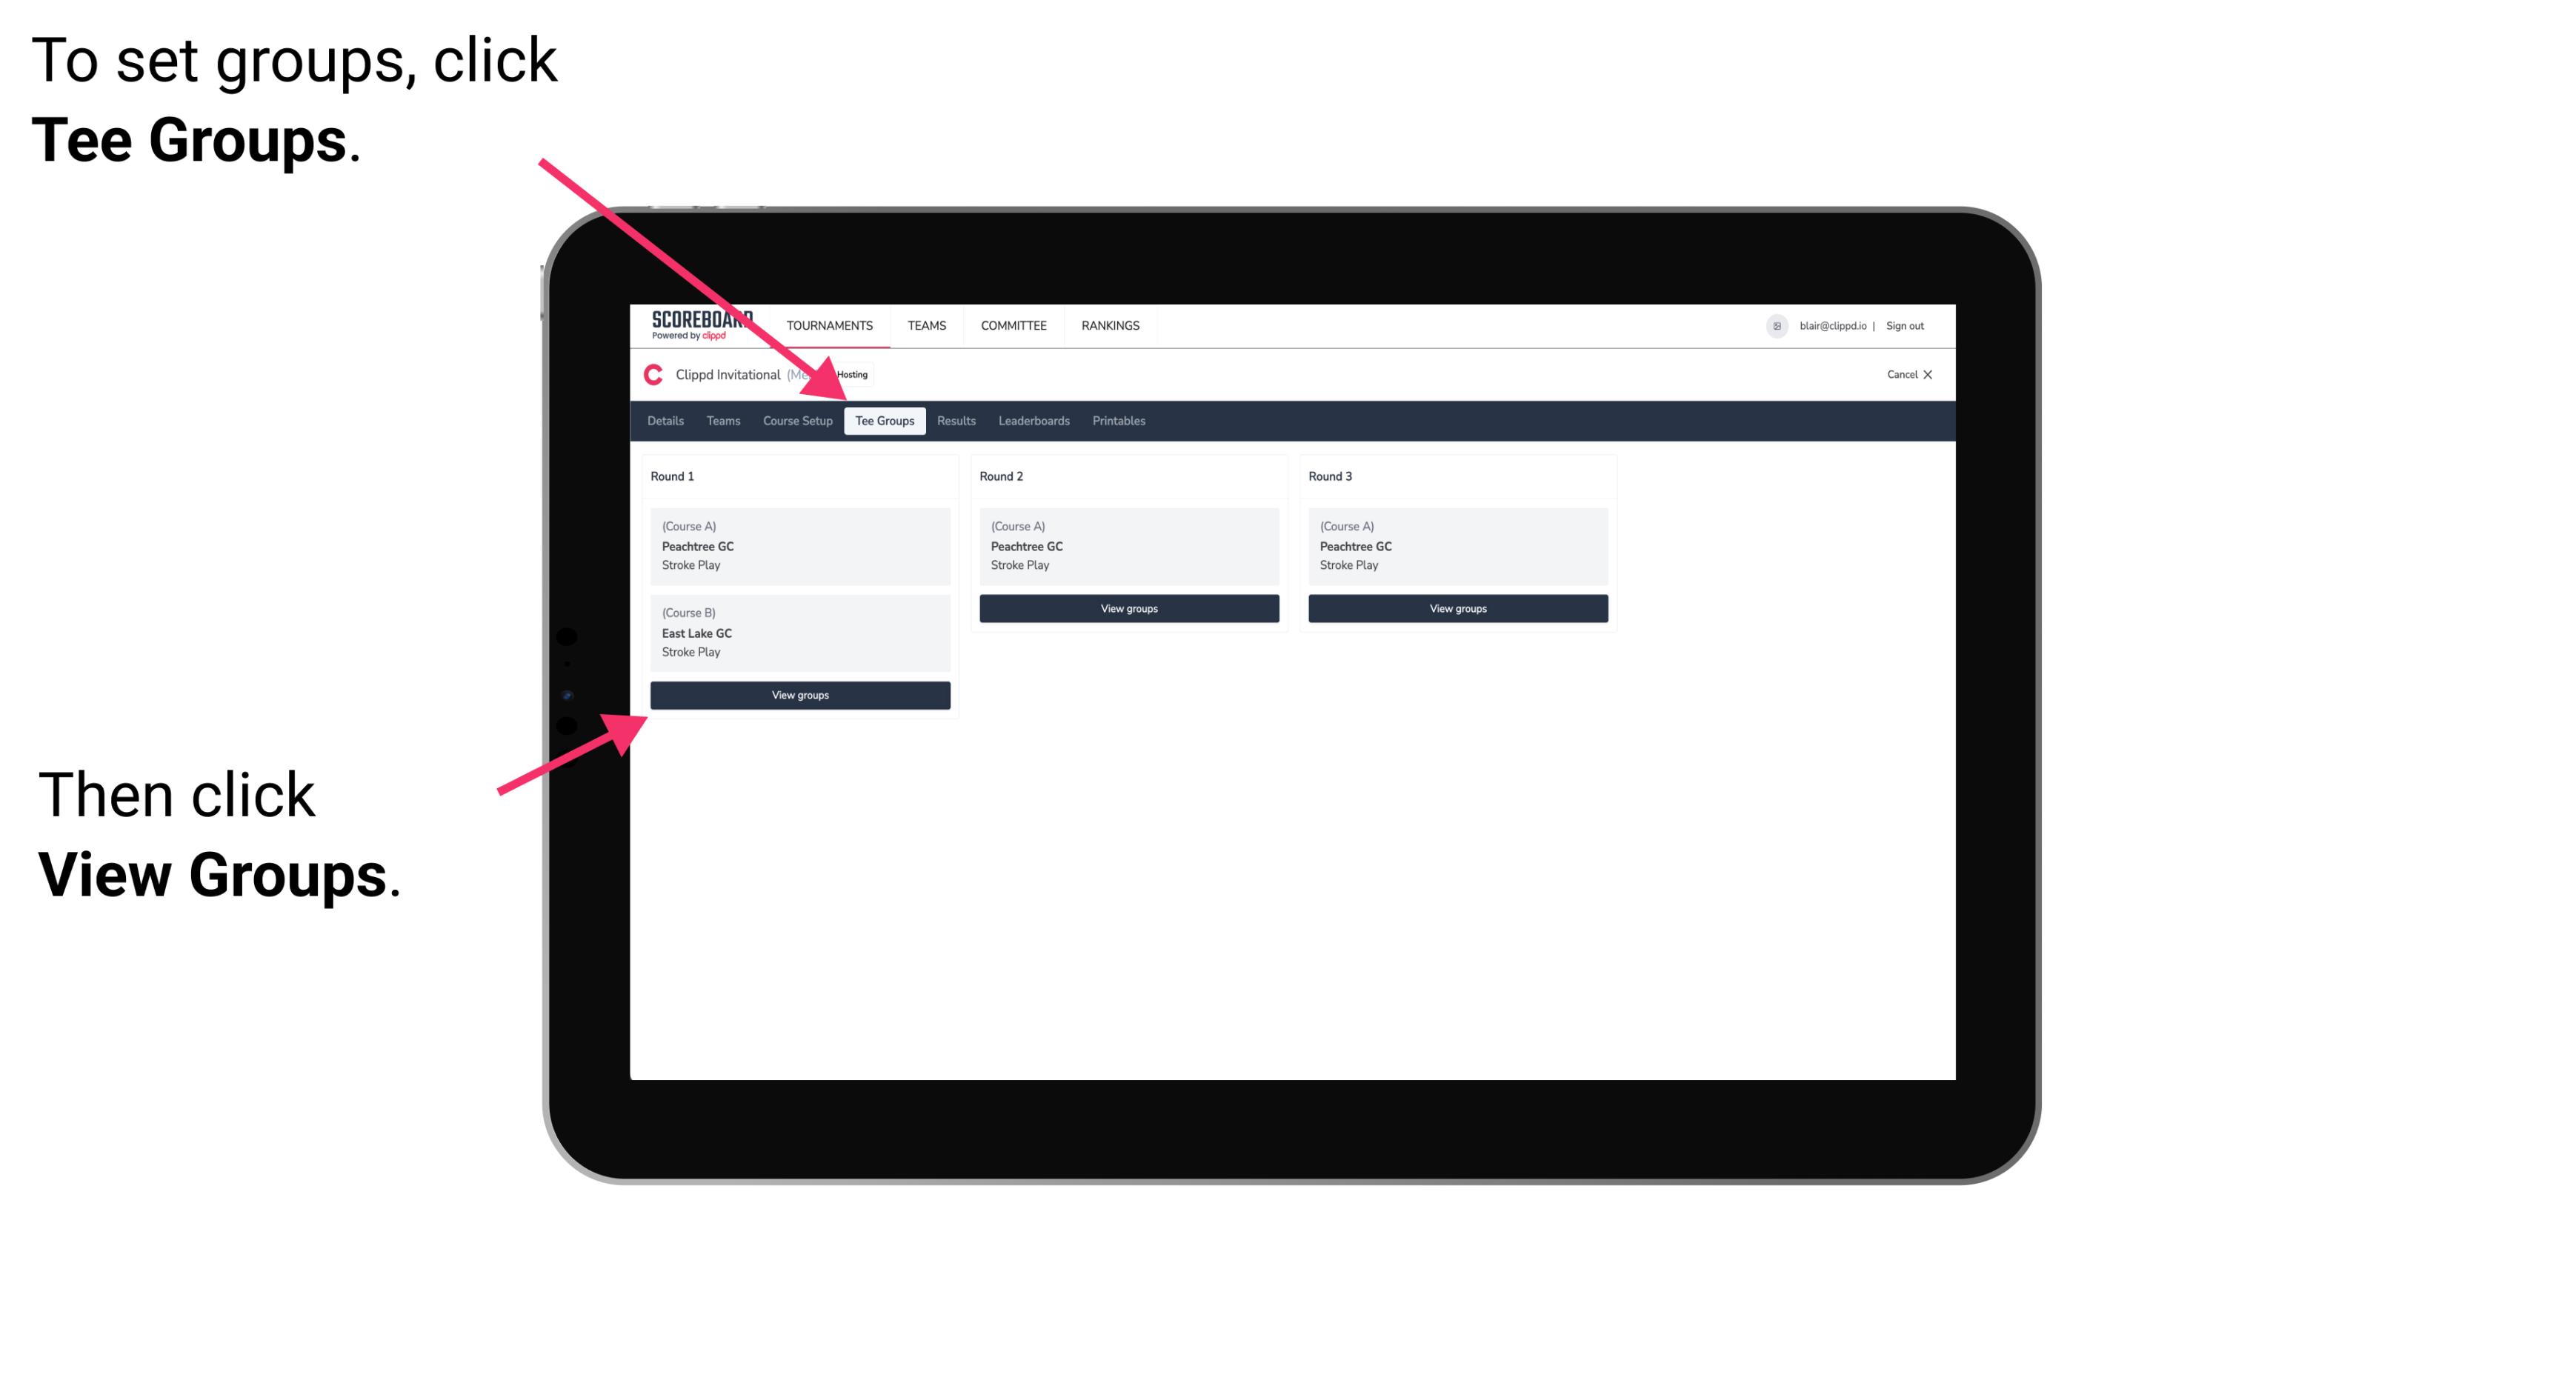Screen dimensions: 2576x1386
Task: Click the Leaderboards tab
Action: pyautogui.click(x=1031, y=422)
